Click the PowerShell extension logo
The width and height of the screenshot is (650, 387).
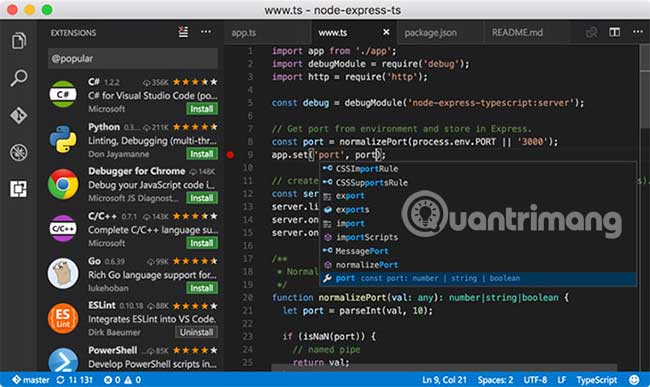63,360
